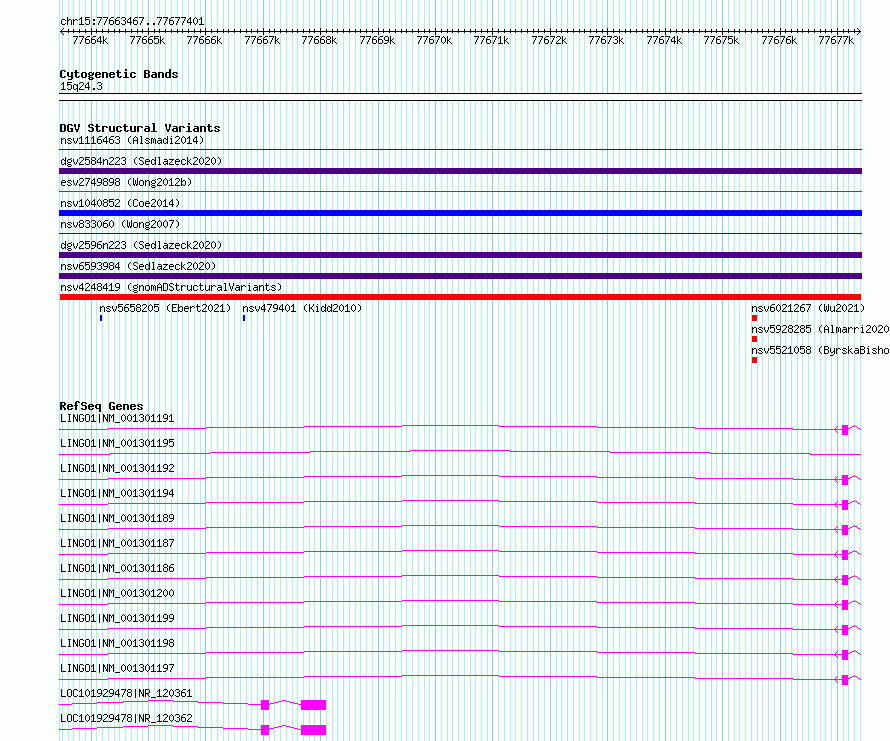Click the nsv6593984 (Sedlazeck2020) variant label
890x741 pixels.
click(x=138, y=266)
